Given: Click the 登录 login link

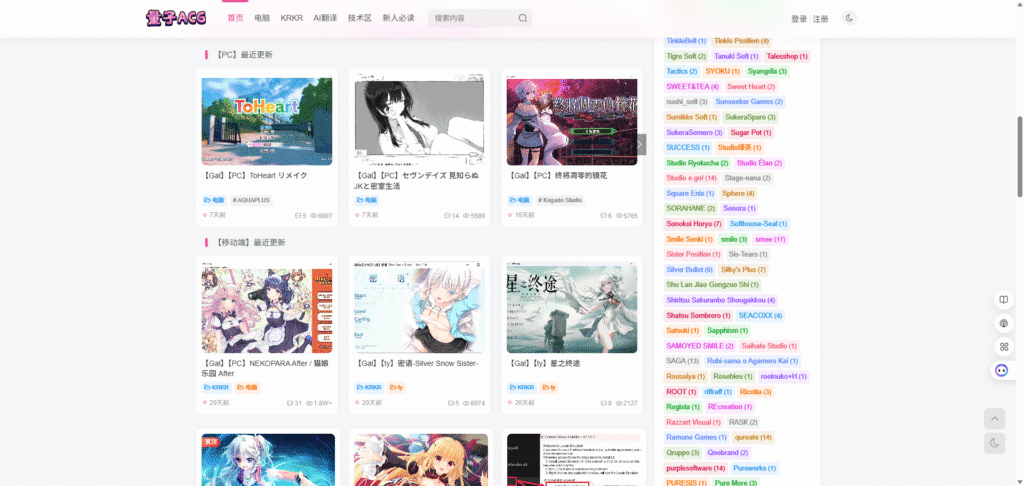Looking at the screenshot, I should [x=799, y=20].
